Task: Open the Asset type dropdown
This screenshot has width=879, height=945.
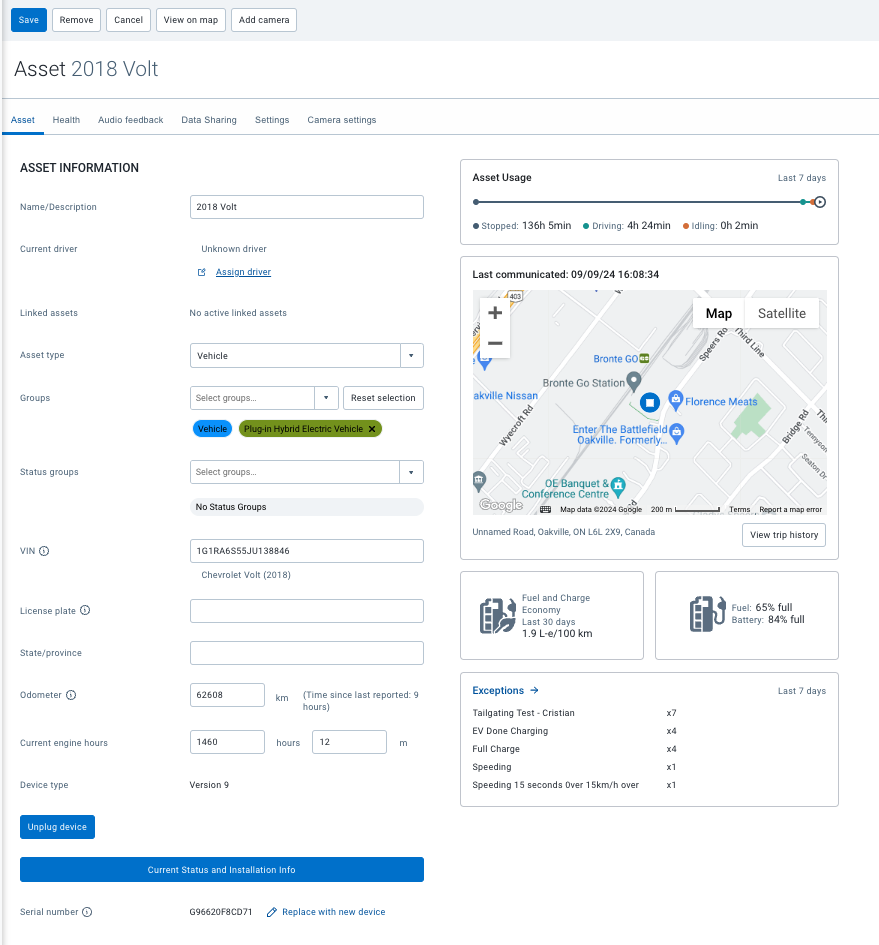Action: tap(410, 355)
